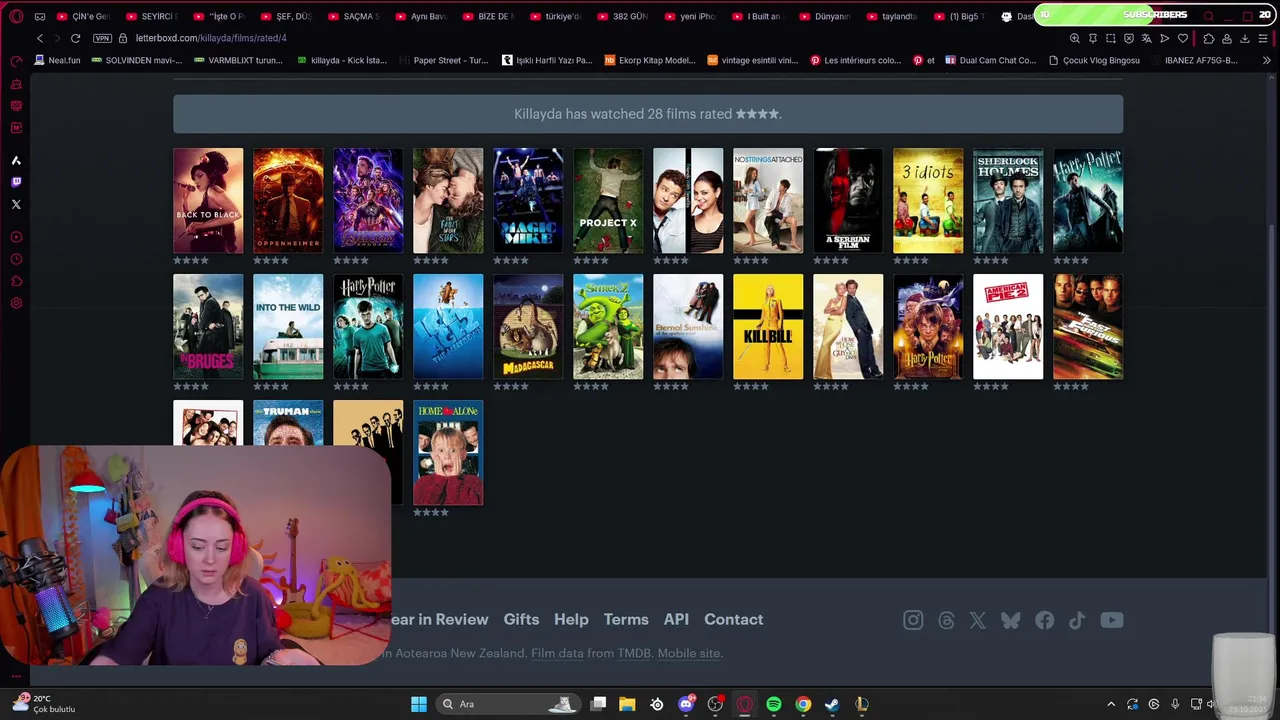1280x720 pixels.
Task: Click the taskbar Ara search box
Action: pyautogui.click(x=509, y=704)
